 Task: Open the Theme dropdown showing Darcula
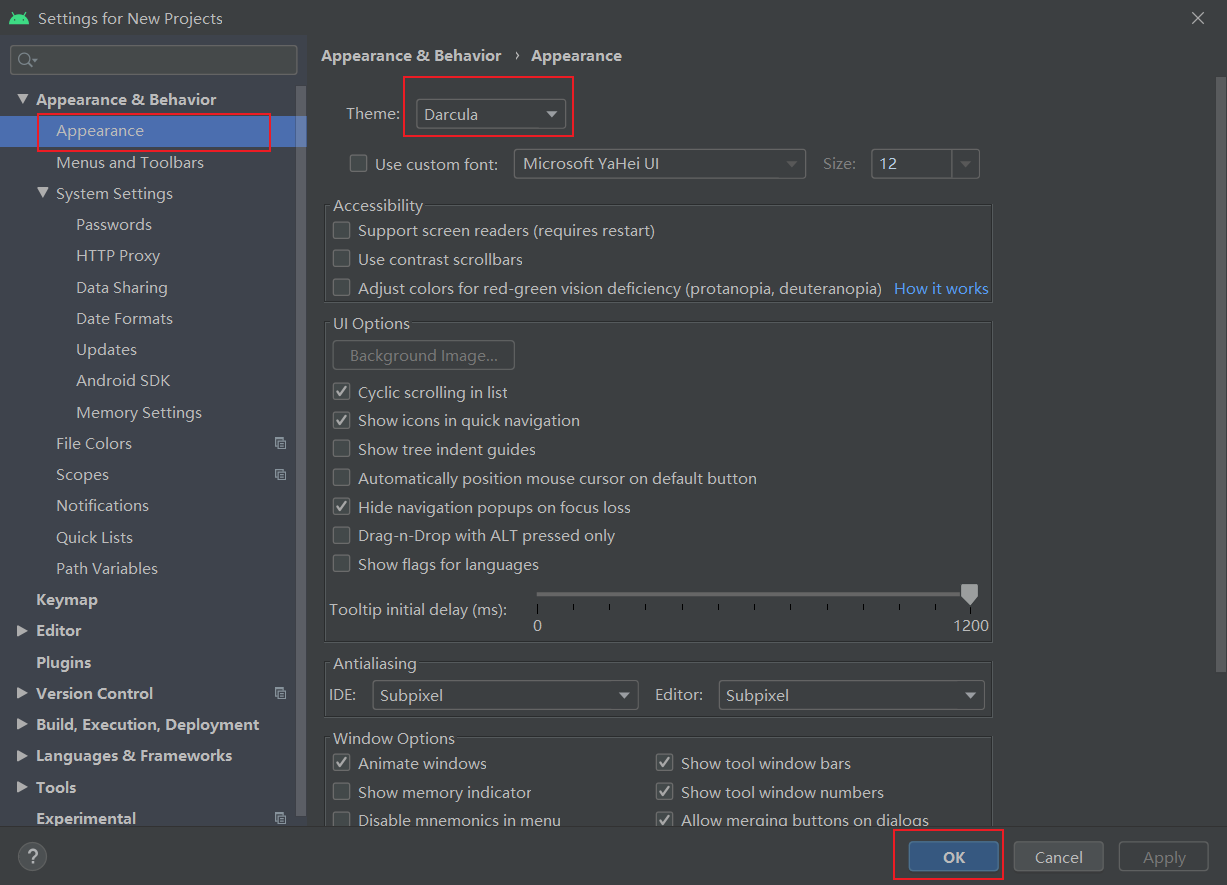pyautogui.click(x=490, y=114)
